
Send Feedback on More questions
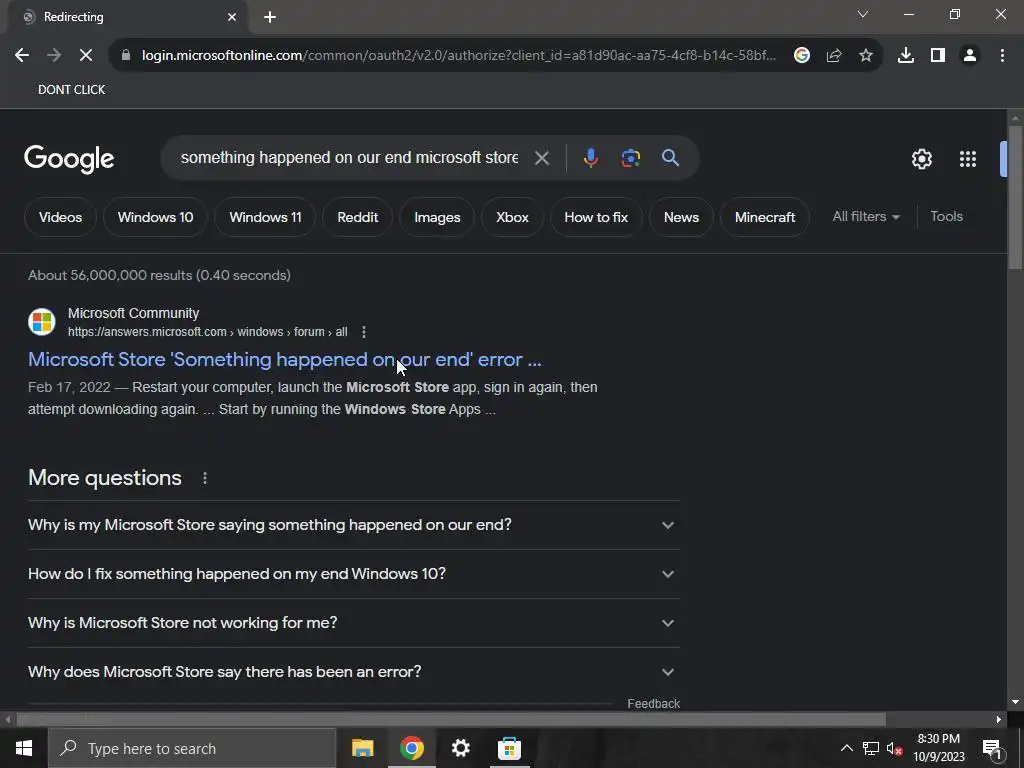point(654,703)
